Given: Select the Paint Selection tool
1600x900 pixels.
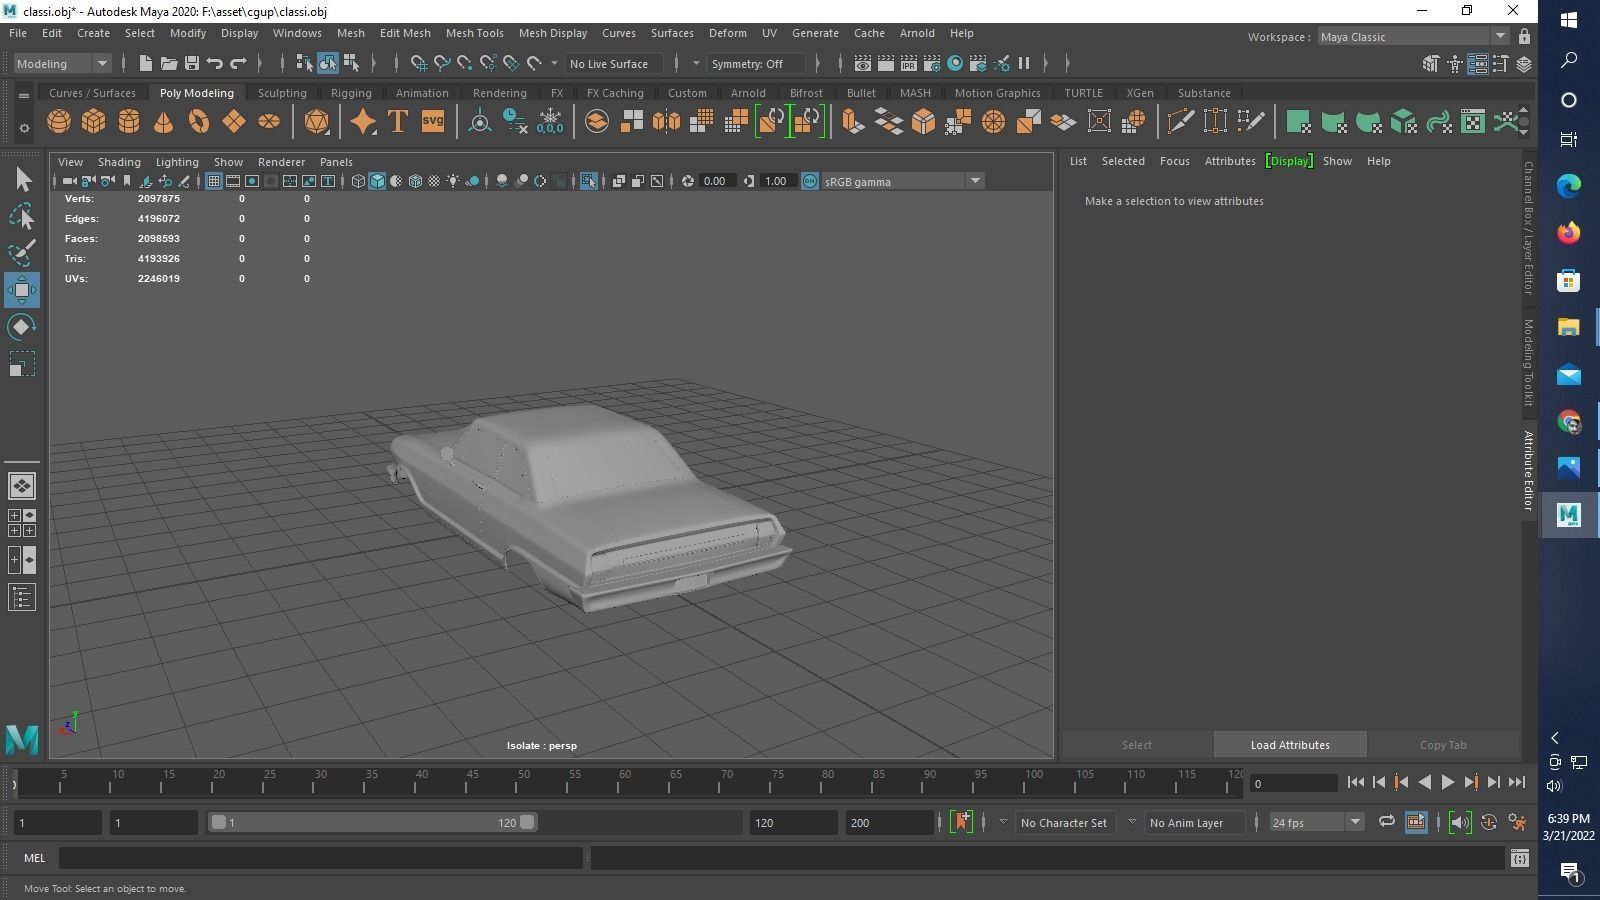Looking at the screenshot, I should tap(22, 253).
